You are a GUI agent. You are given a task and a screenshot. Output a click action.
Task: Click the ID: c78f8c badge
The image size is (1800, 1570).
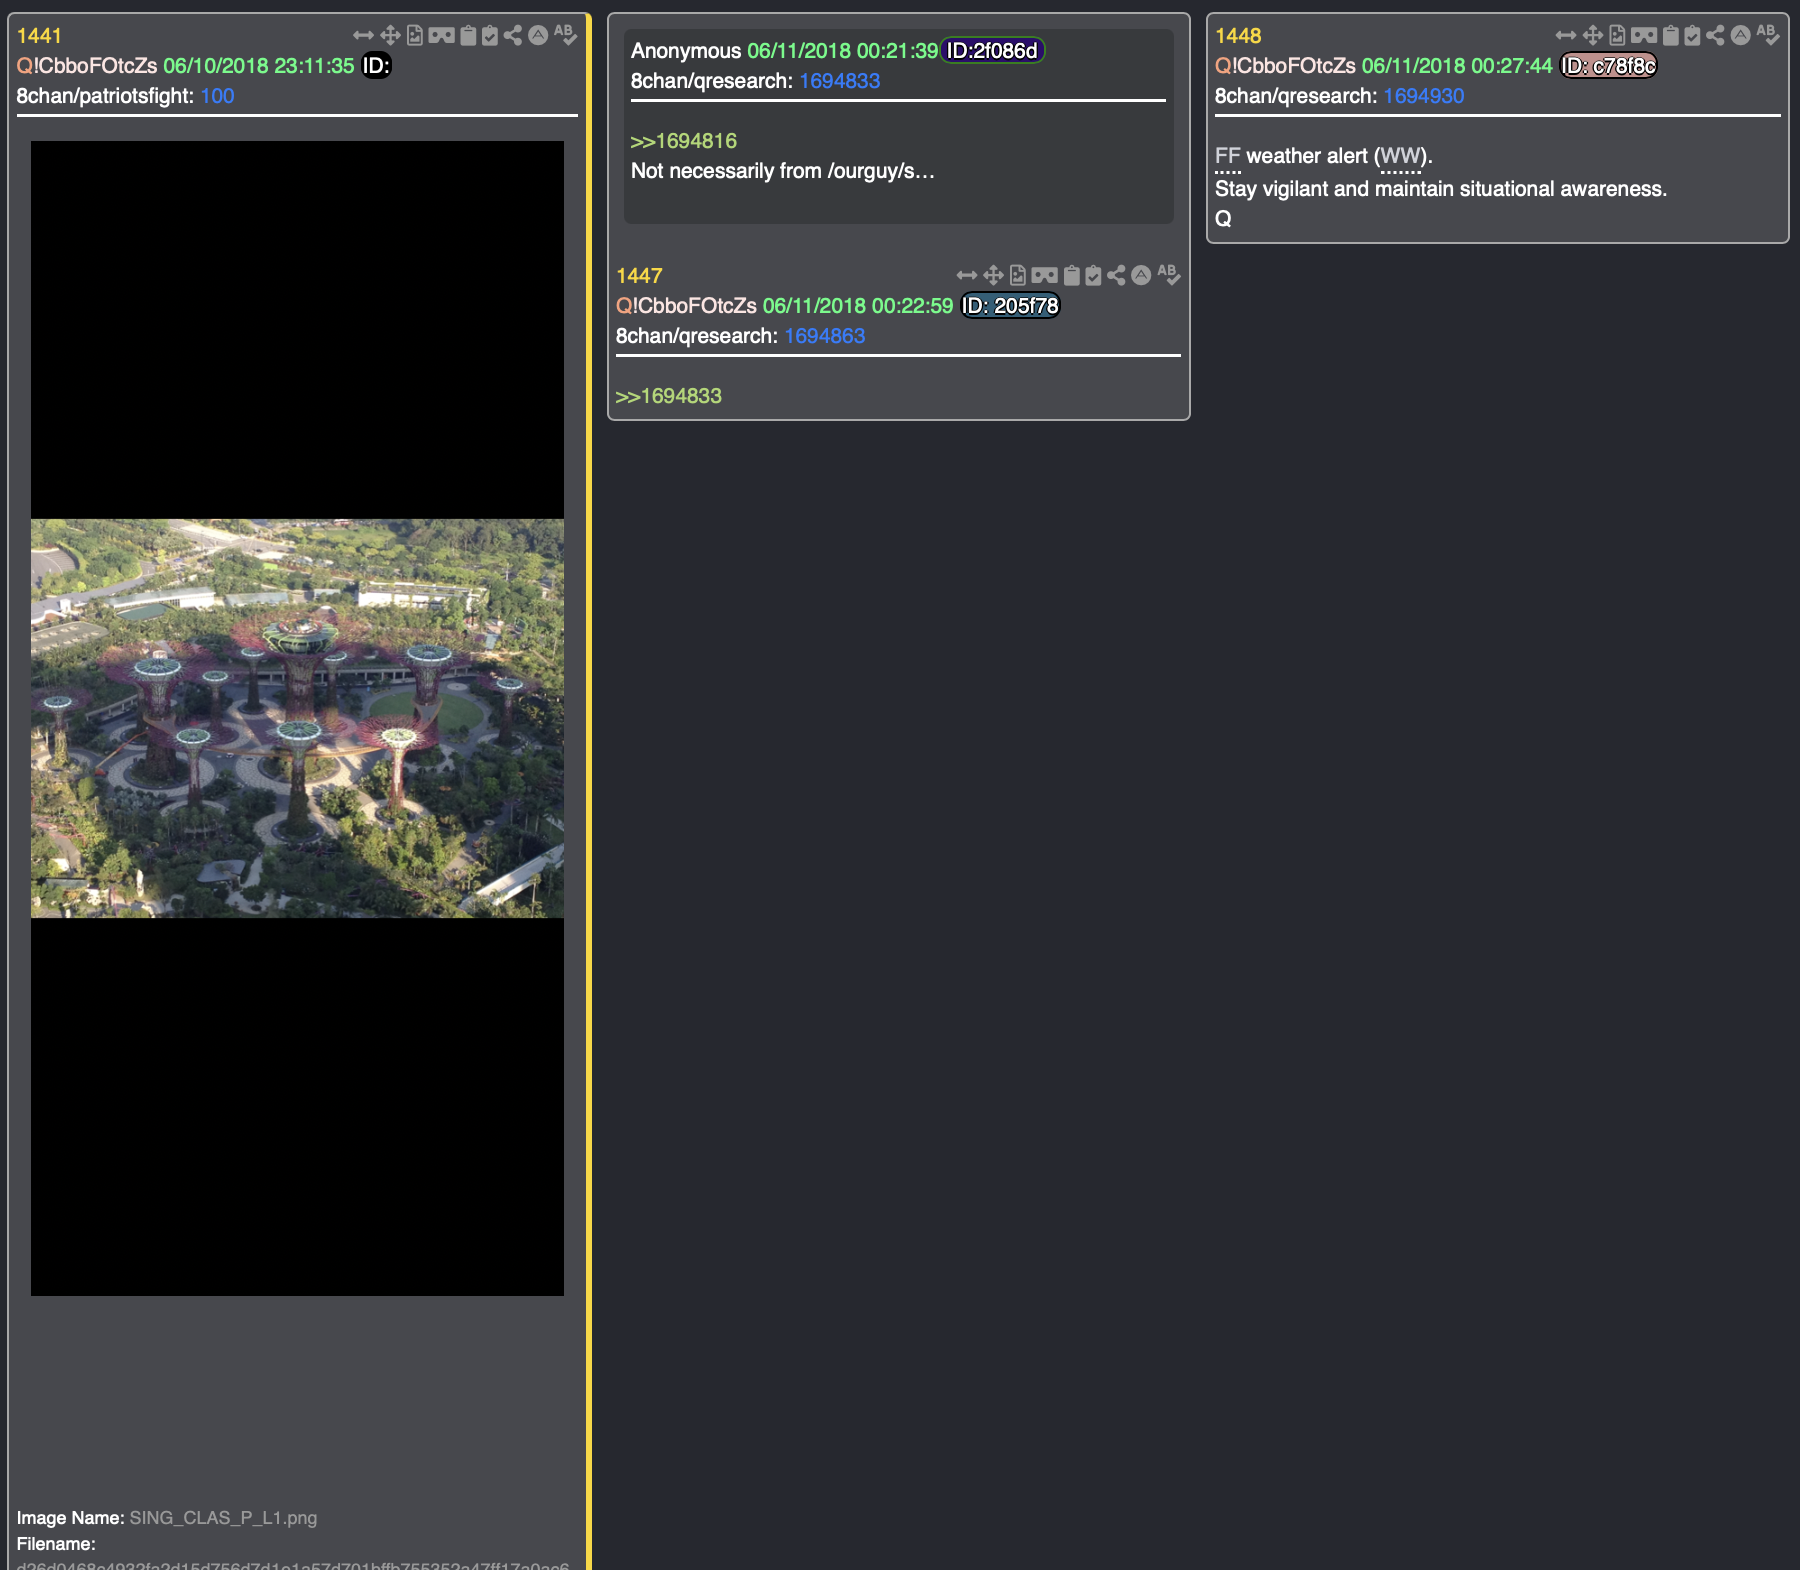pos(1609,66)
